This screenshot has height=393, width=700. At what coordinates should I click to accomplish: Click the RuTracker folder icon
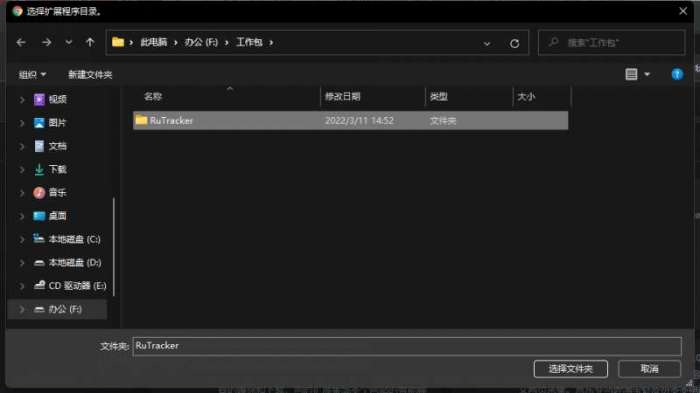click(142, 120)
